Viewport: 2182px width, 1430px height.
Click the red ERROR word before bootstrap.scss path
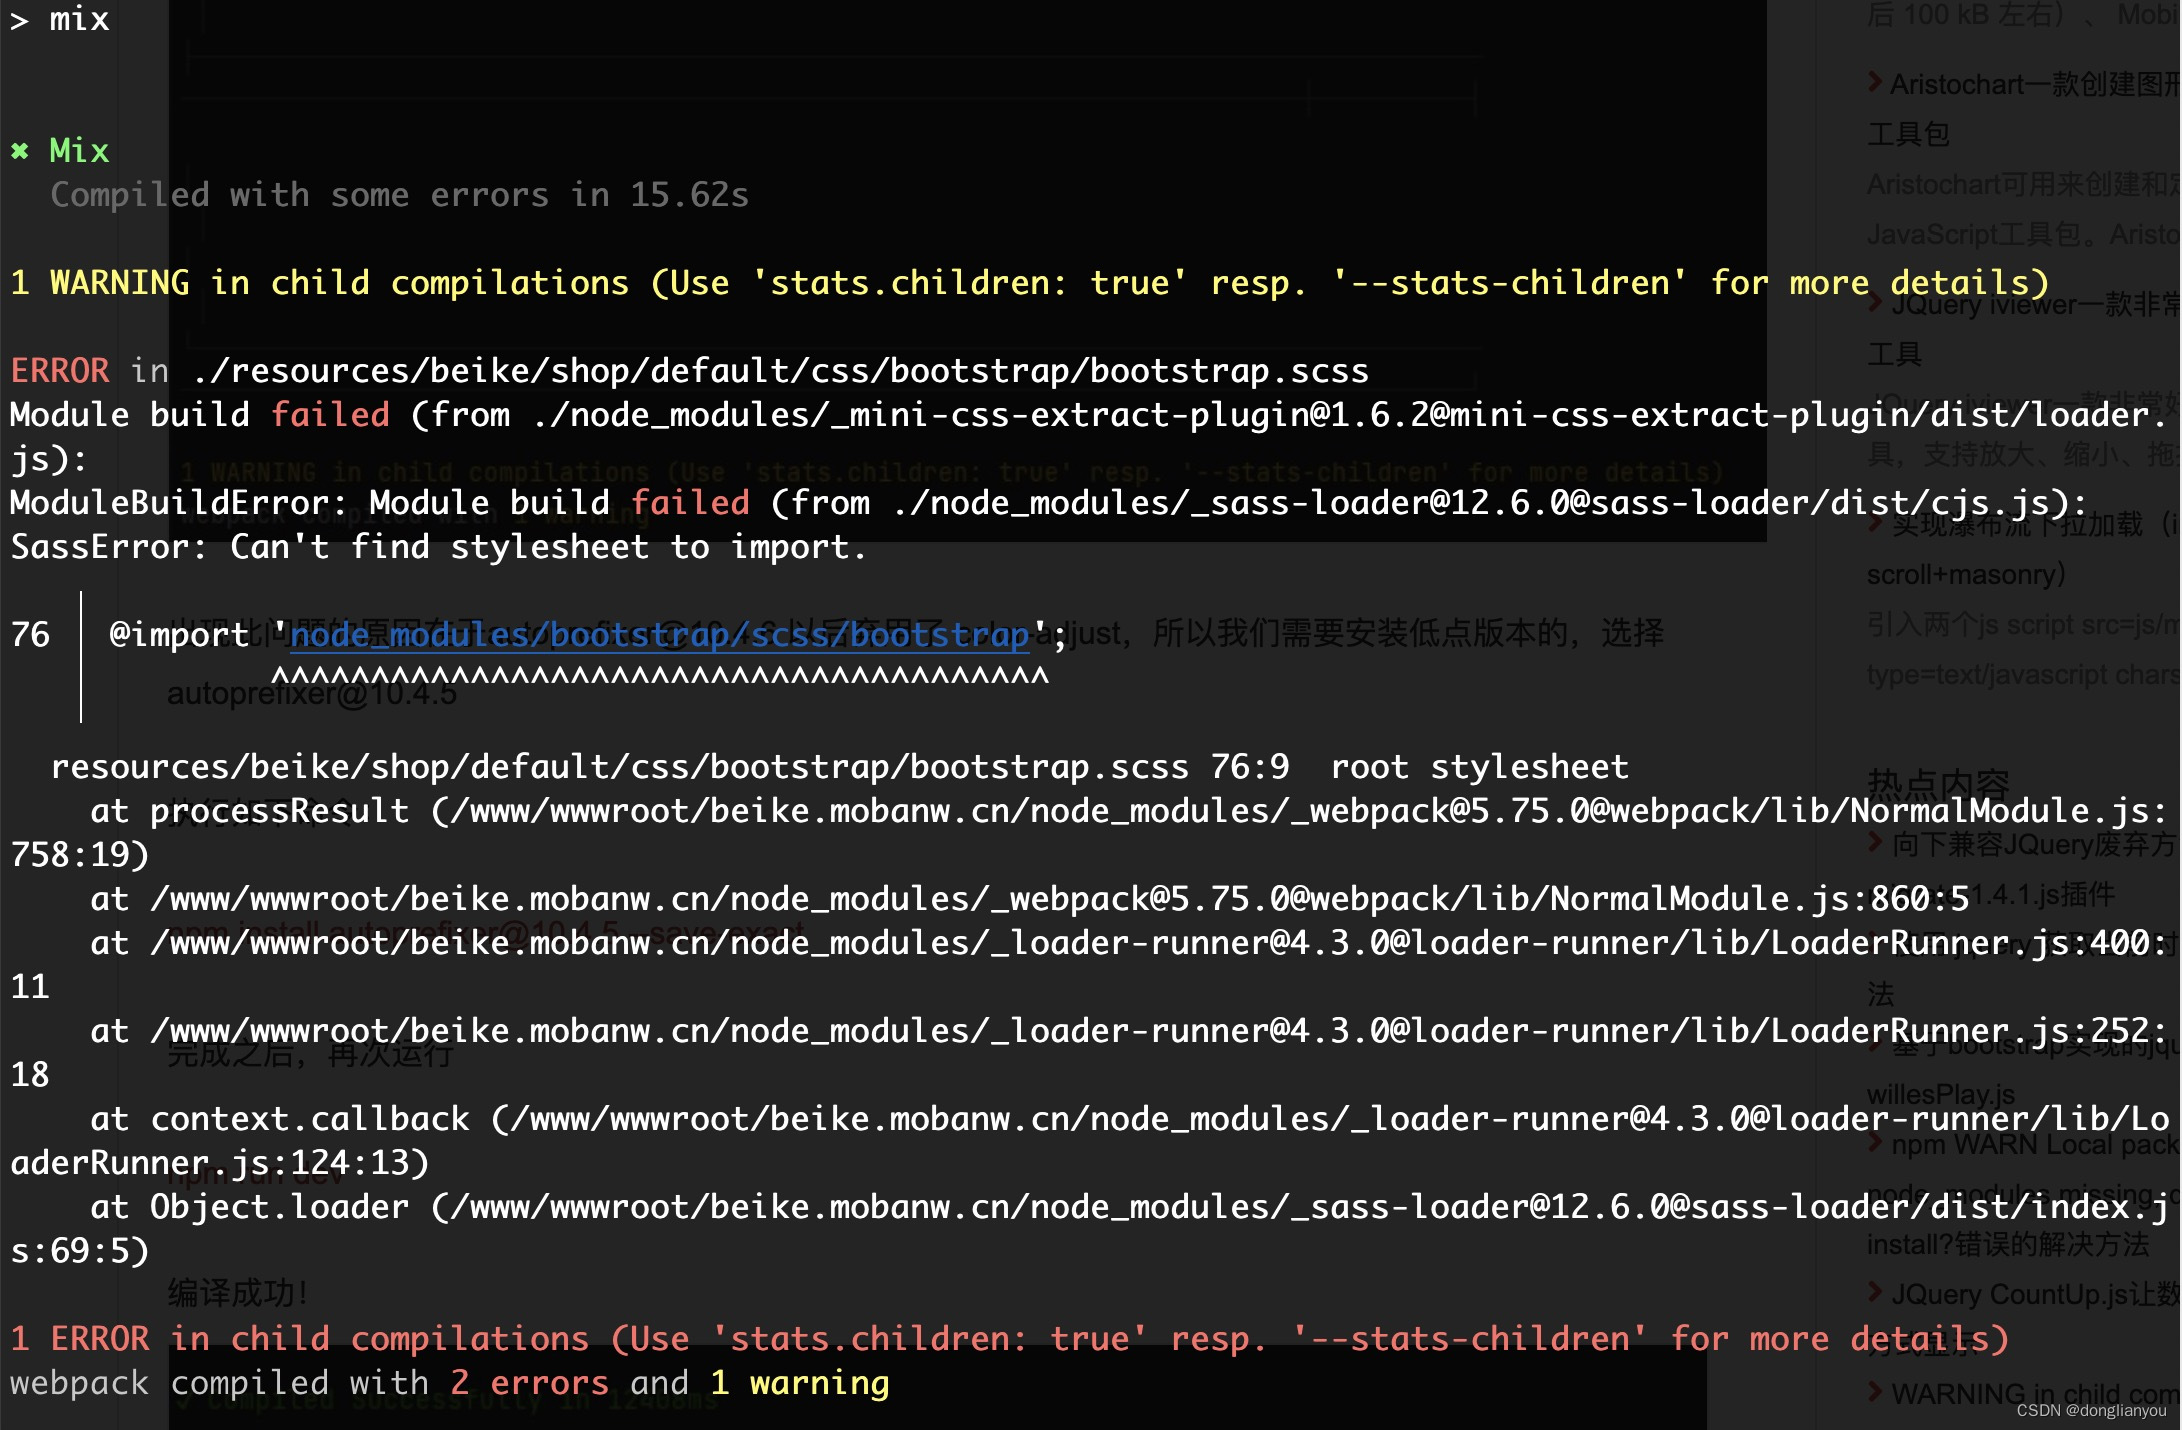60,371
